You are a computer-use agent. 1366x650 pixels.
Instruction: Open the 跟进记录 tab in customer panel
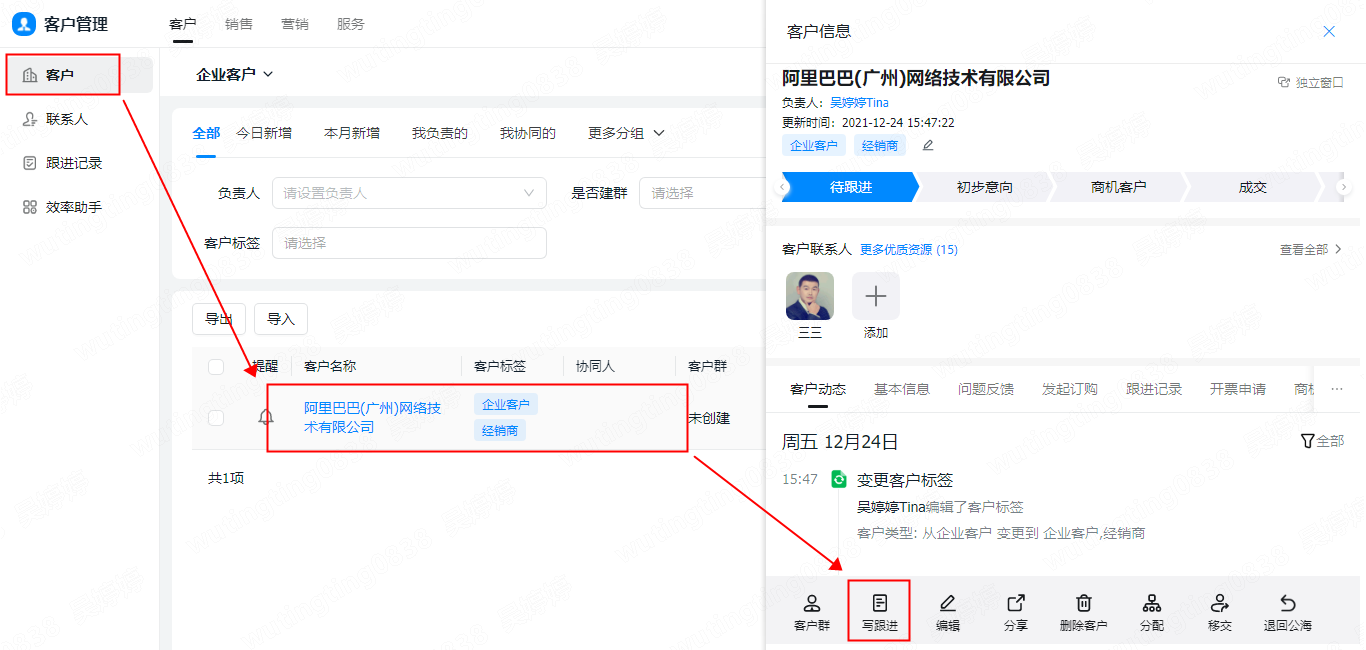[1154, 389]
